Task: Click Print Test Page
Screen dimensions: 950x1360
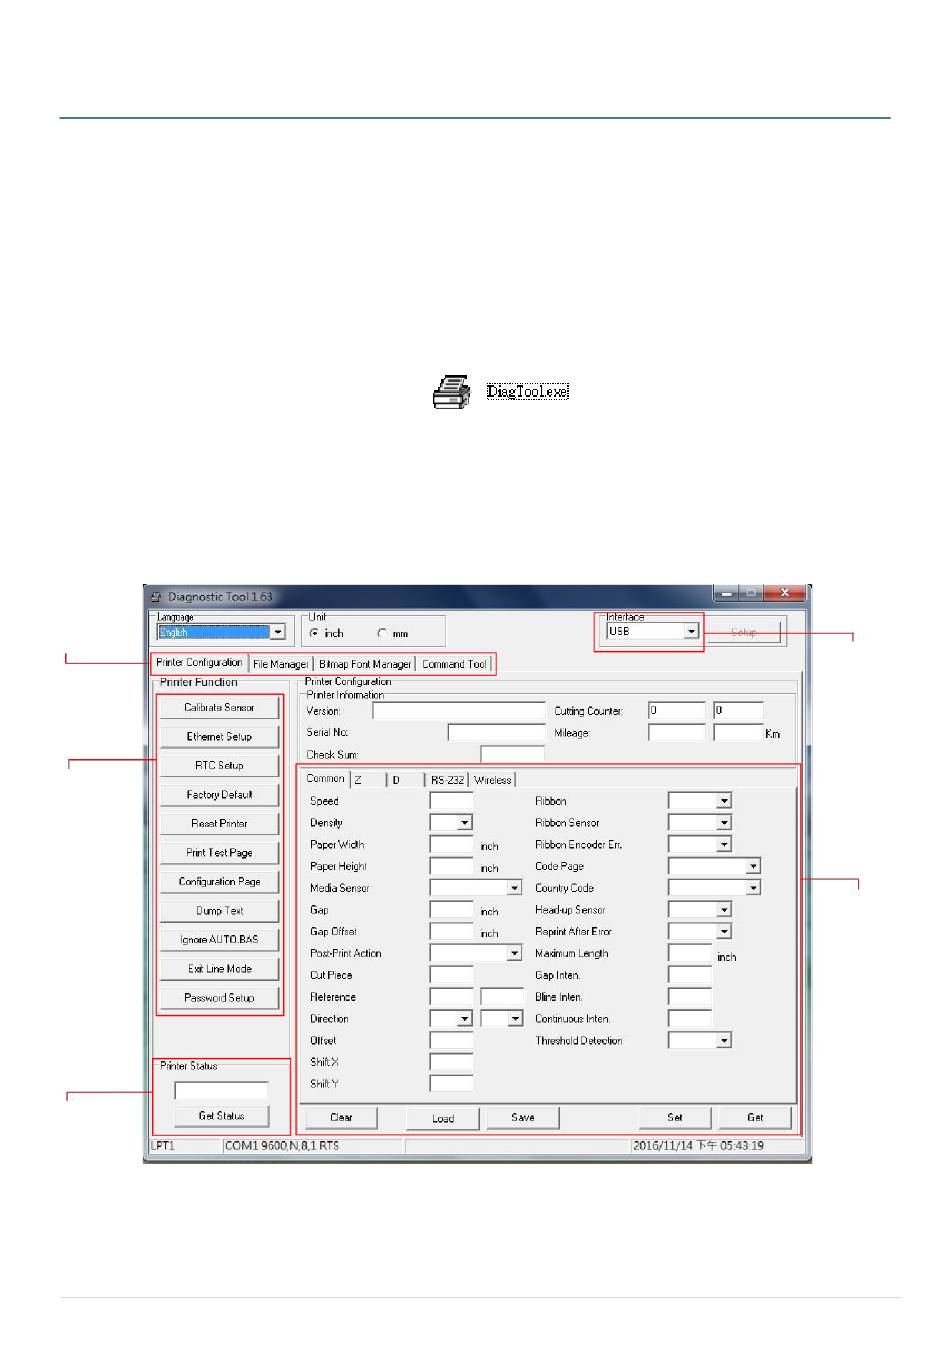Action: (x=219, y=853)
